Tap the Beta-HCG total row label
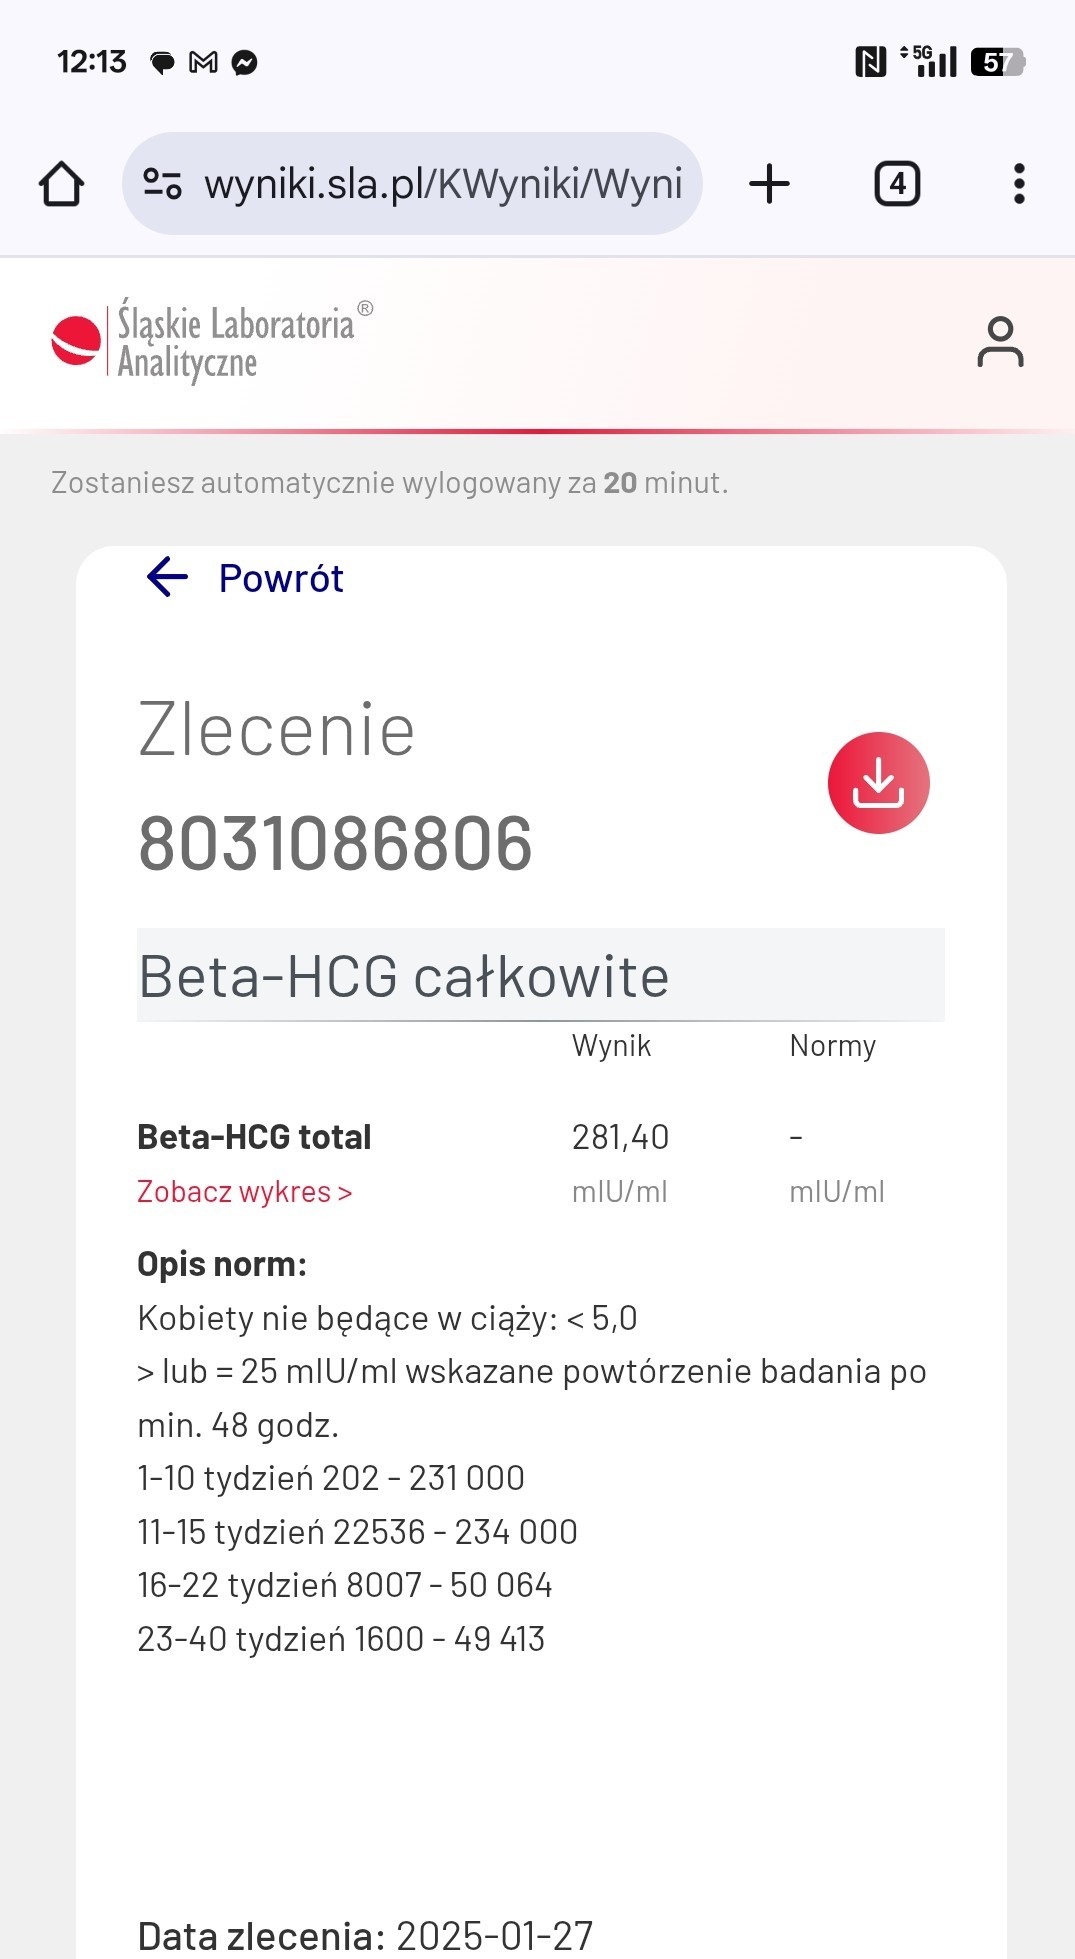The width and height of the screenshot is (1075, 1959). pyautogui.click(x=254, y=1137)
